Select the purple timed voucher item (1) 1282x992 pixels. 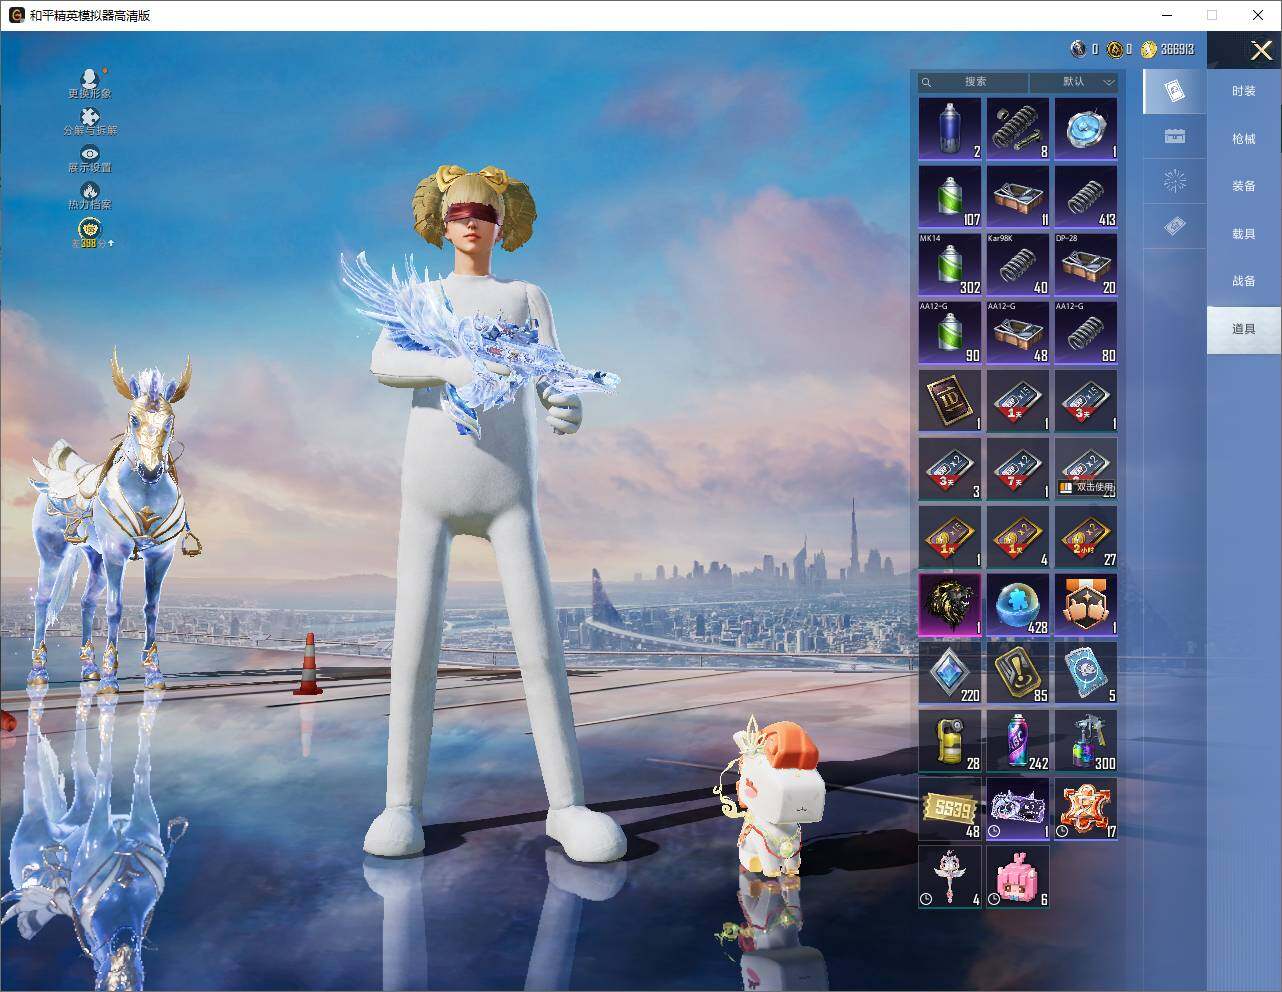[x=1018, y=808]
